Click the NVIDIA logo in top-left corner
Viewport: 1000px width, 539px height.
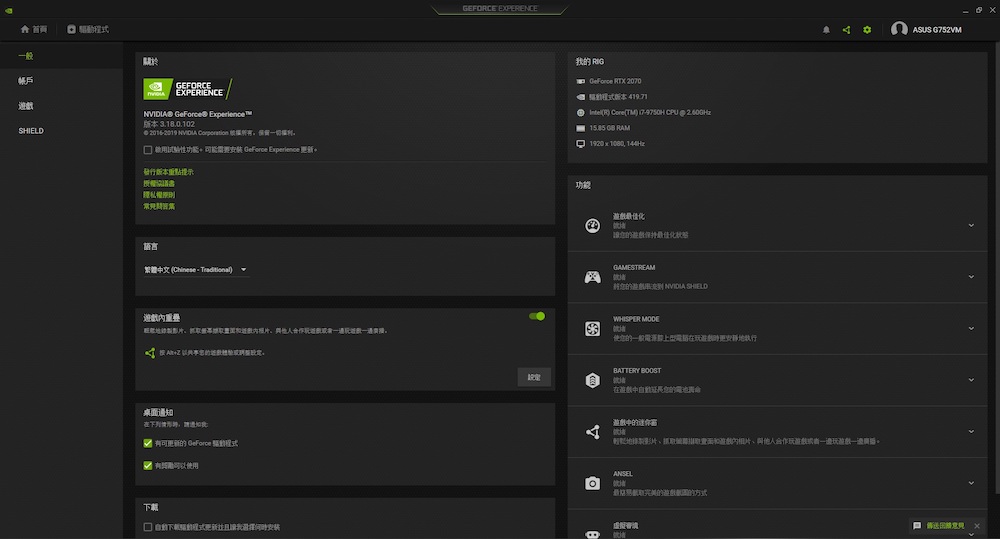[x=8, y=8]
